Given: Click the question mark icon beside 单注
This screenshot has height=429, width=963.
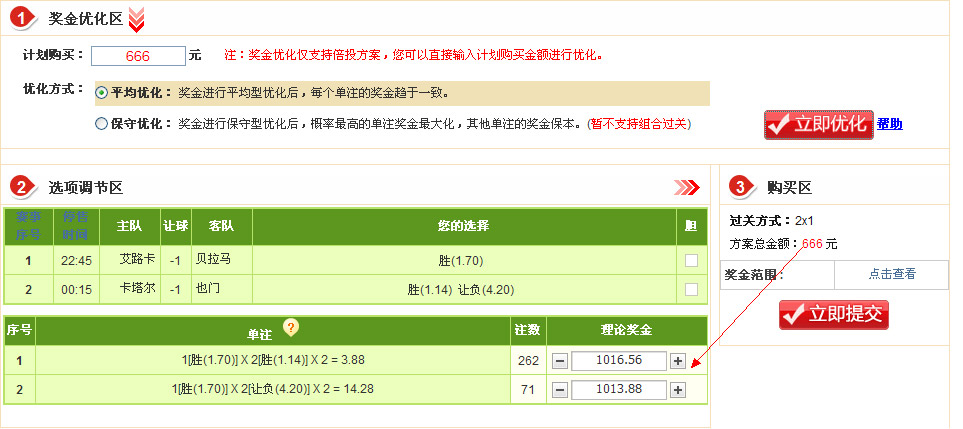Looking at the screenshot, I should (292, 327).
